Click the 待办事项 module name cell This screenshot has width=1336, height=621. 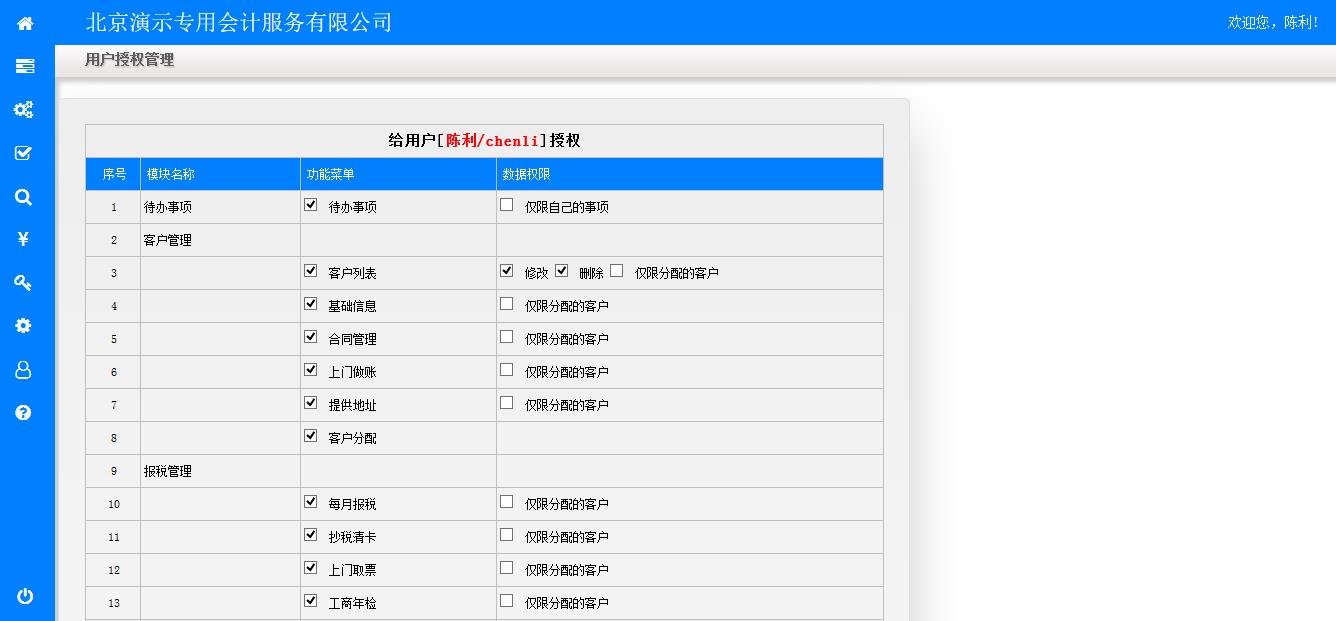point(220,207)
